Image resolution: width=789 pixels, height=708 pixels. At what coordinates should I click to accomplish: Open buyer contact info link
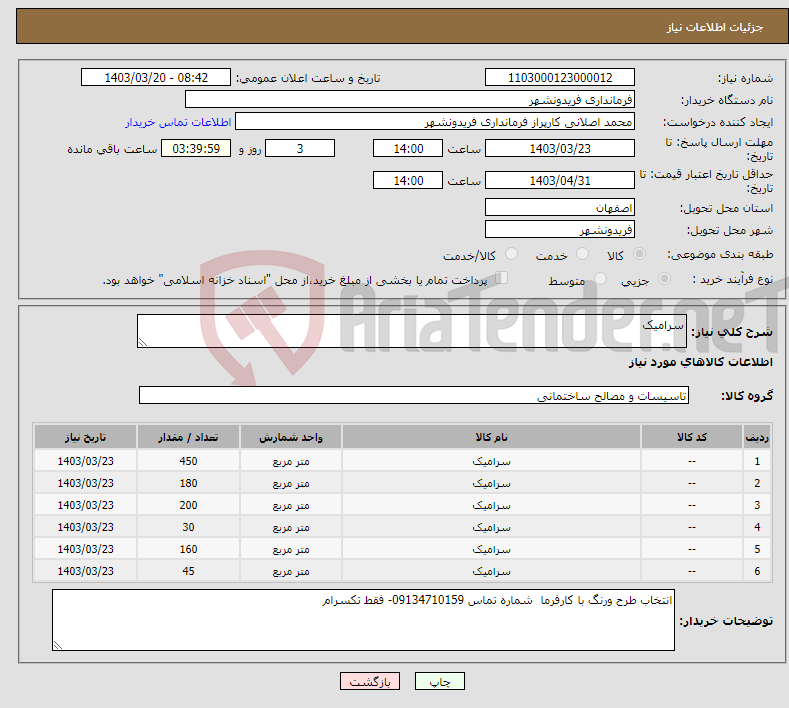tap(178, 122)
